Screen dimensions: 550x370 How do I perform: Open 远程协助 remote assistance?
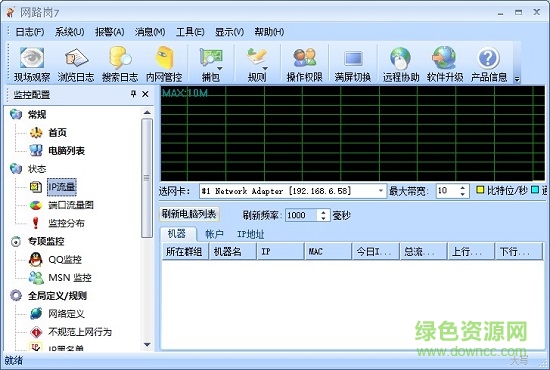coord(401,64)
